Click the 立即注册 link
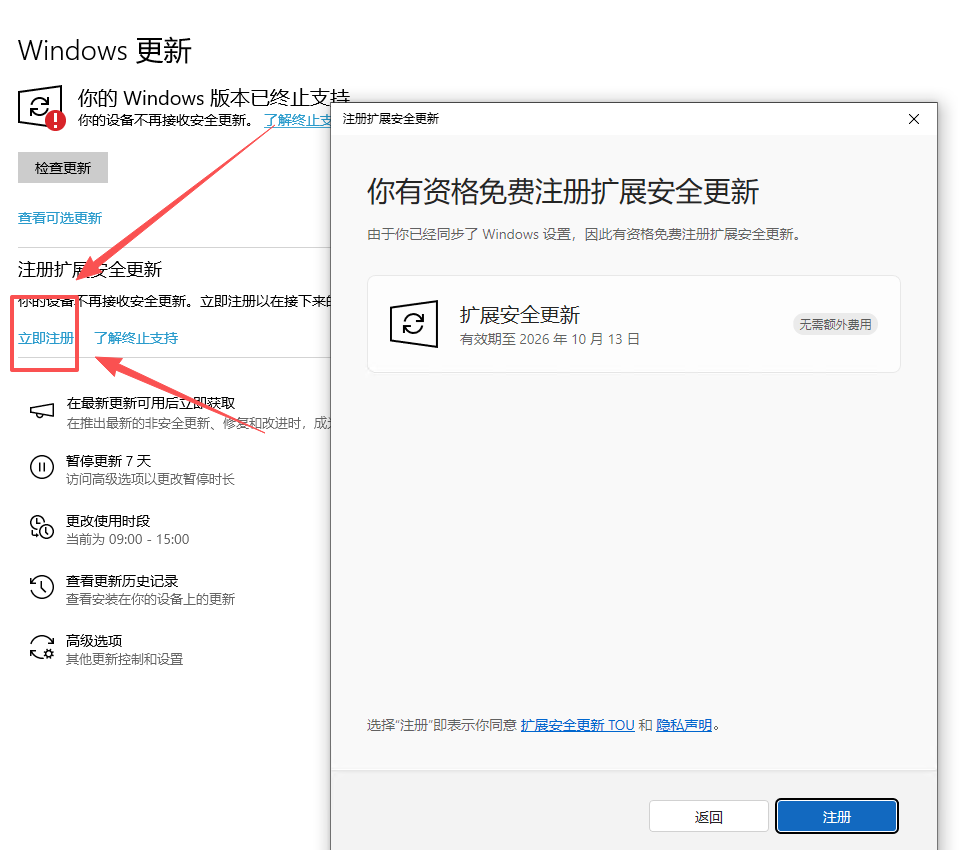 (46, 338)
